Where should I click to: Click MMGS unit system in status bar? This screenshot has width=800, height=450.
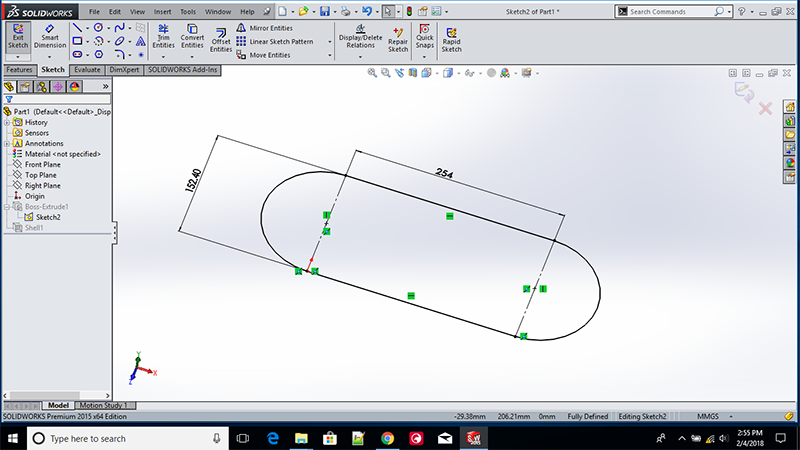[707, 416]
